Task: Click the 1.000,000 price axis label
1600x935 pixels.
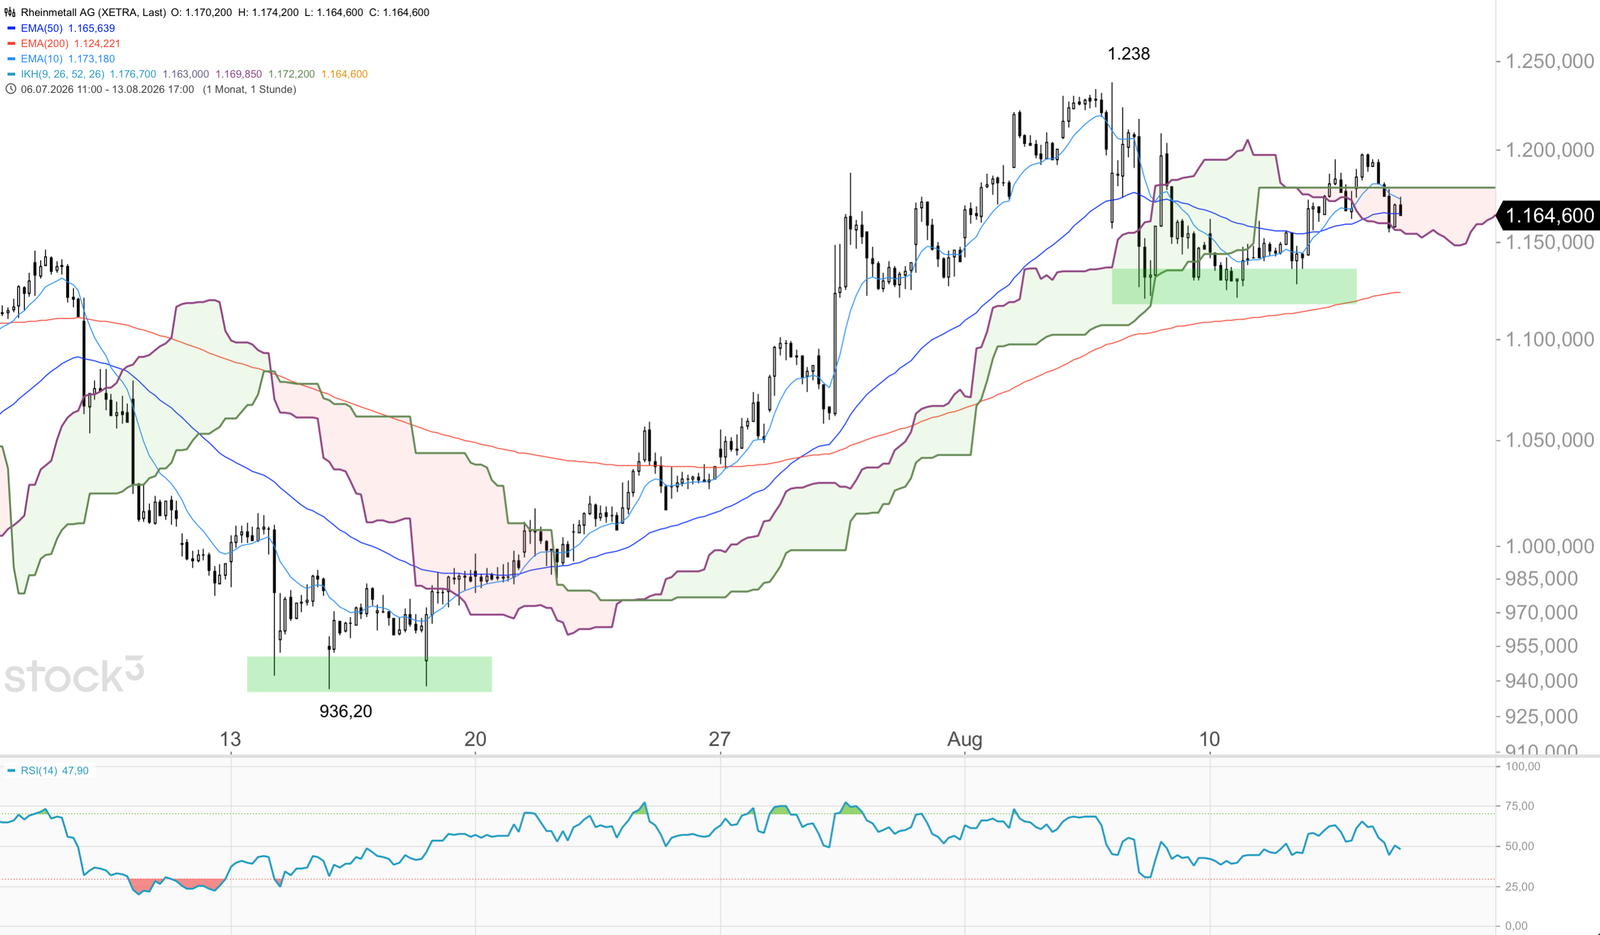Action: (x=1550, y=546)
